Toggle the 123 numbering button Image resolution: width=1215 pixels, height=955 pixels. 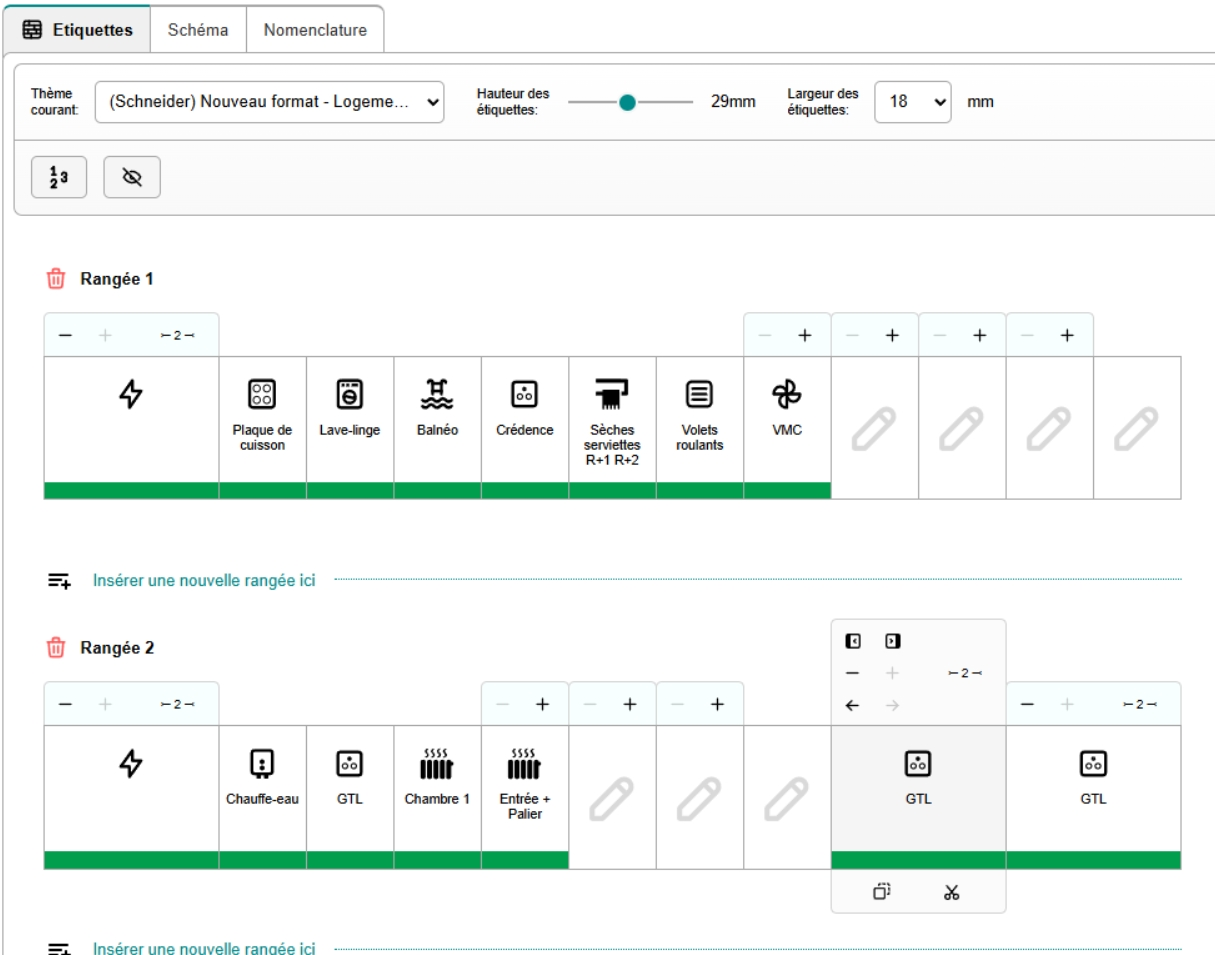point(59,177)
